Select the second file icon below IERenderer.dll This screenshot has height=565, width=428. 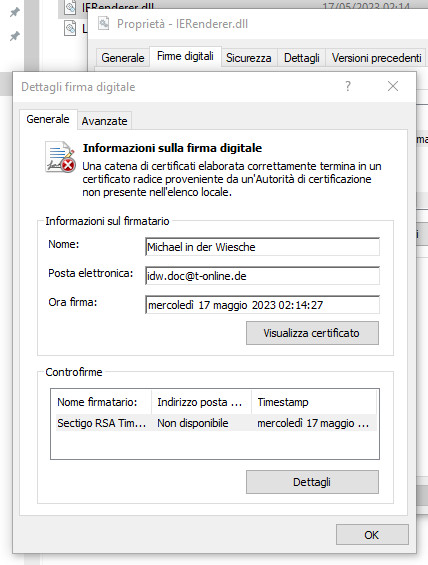click(70, 28)
